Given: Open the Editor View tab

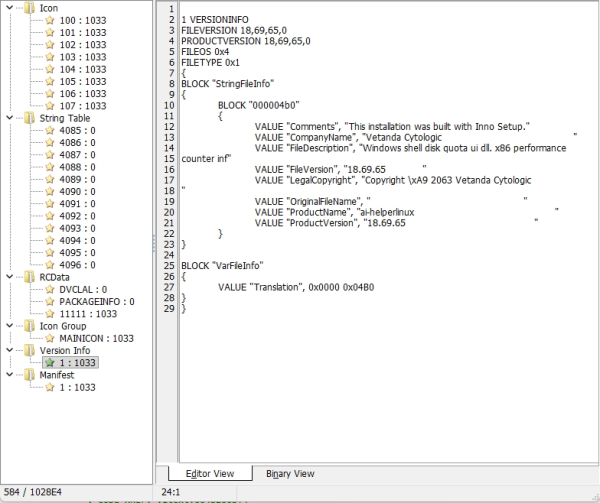Looking at the screenshot, I should pos(210,474).
